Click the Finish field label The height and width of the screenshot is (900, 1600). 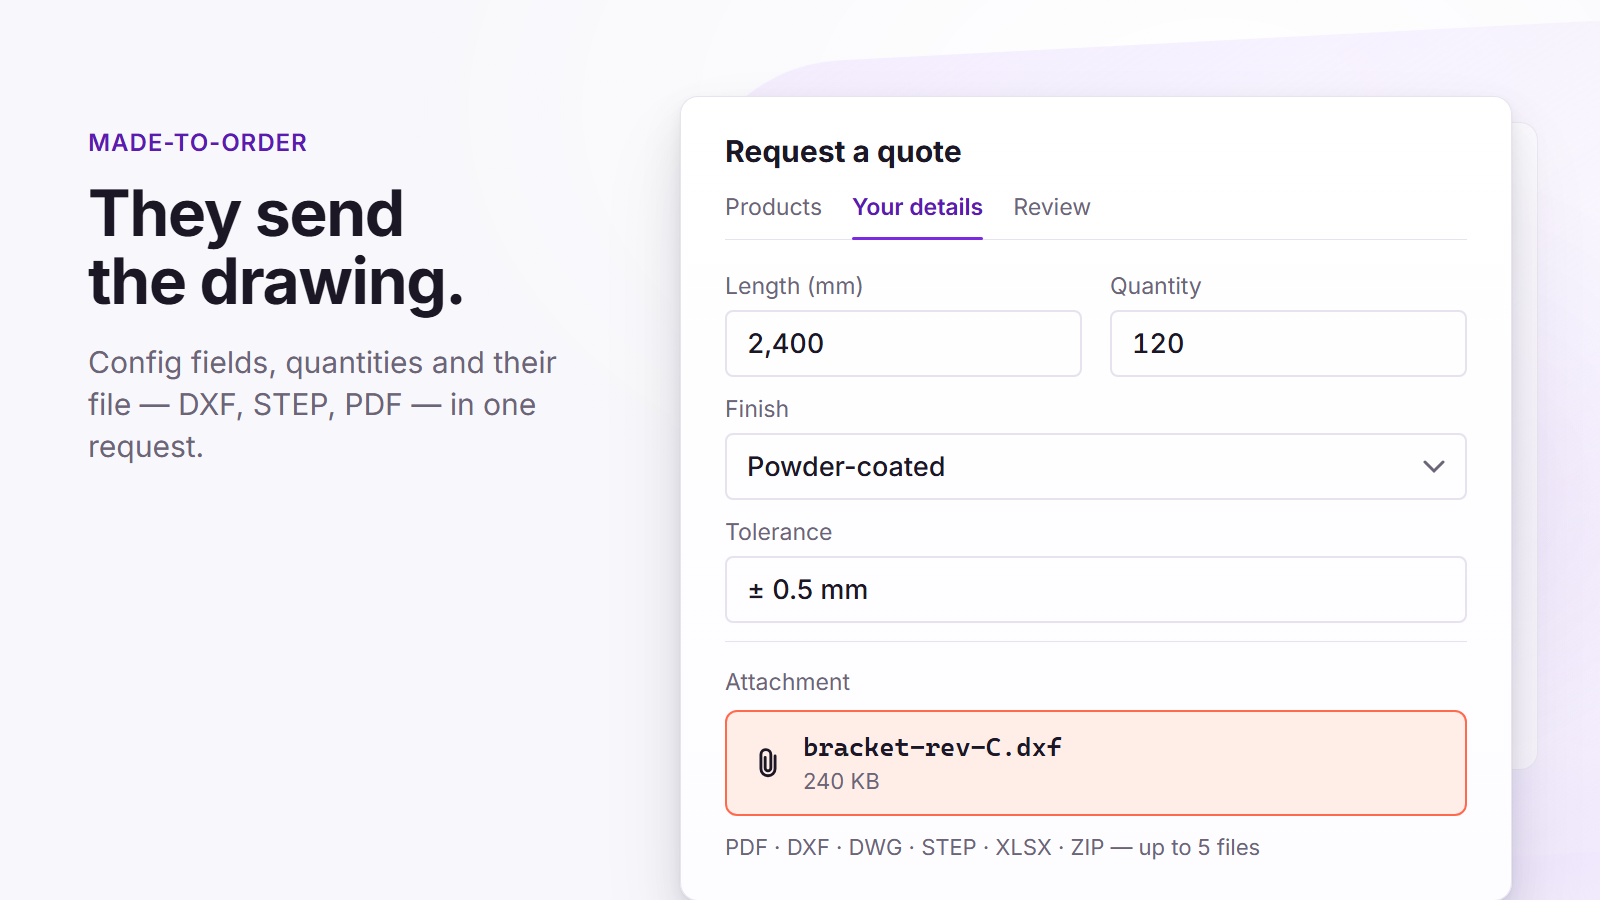tap(757, 409)
